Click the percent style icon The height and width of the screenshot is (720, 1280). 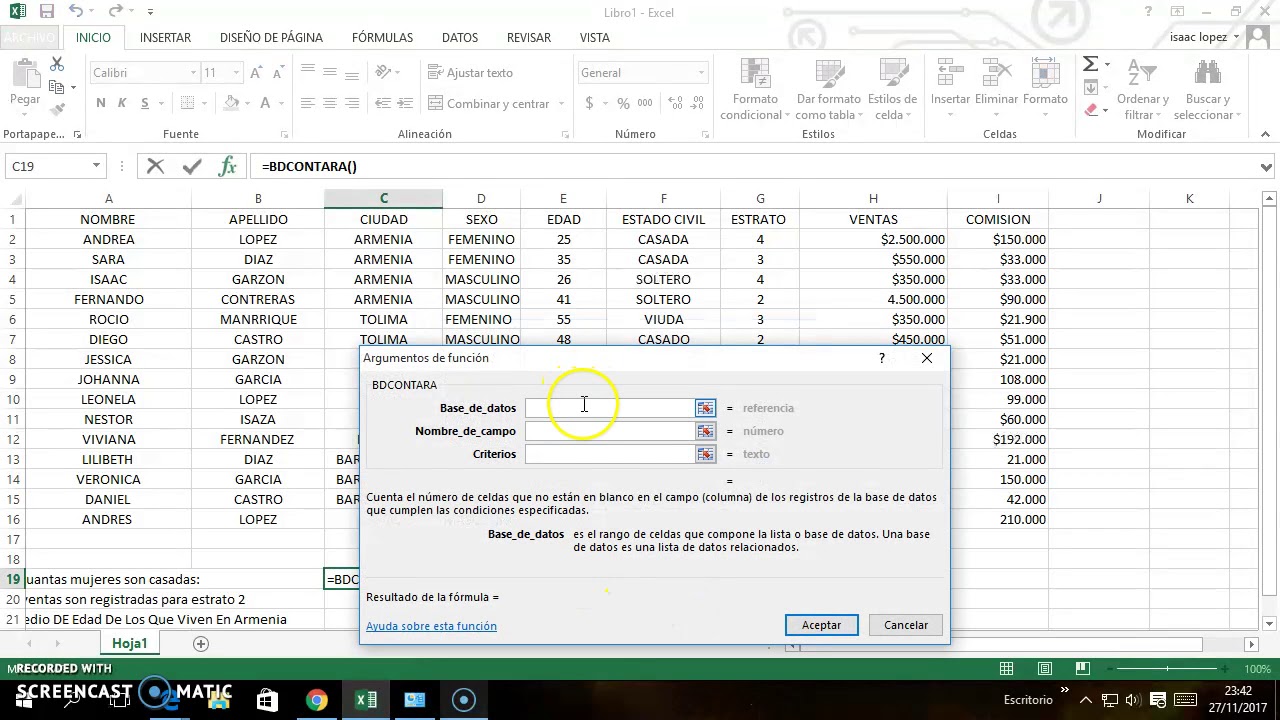pos(623,104)
